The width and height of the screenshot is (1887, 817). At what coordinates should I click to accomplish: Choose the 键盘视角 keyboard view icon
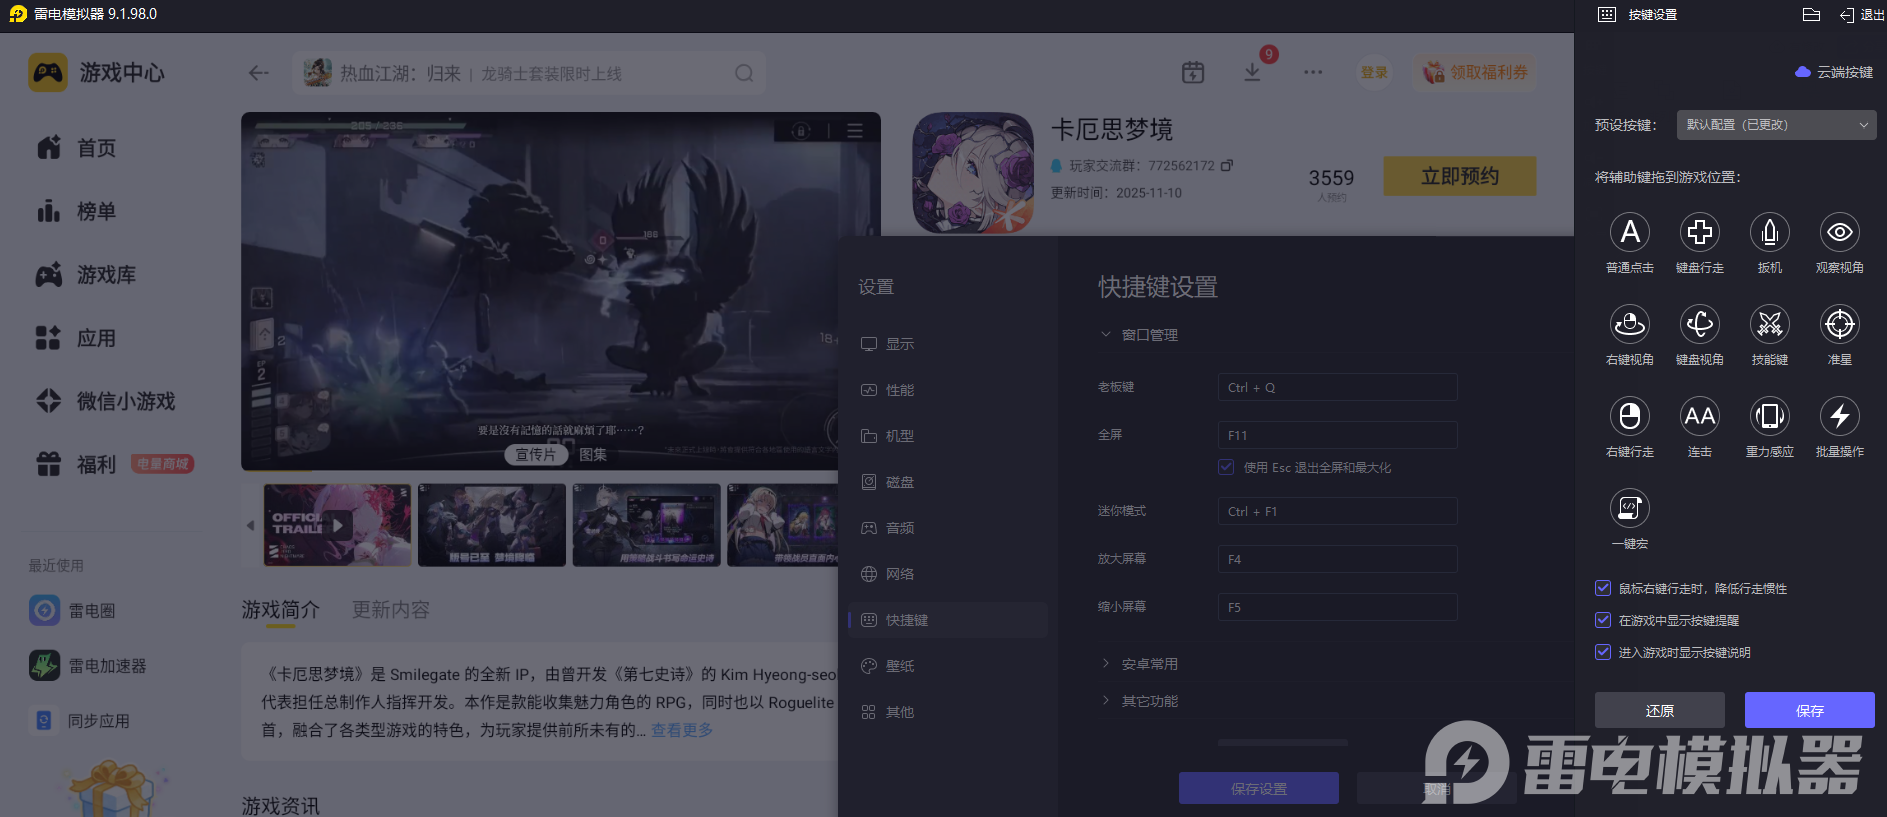[x=1700, y=324]
